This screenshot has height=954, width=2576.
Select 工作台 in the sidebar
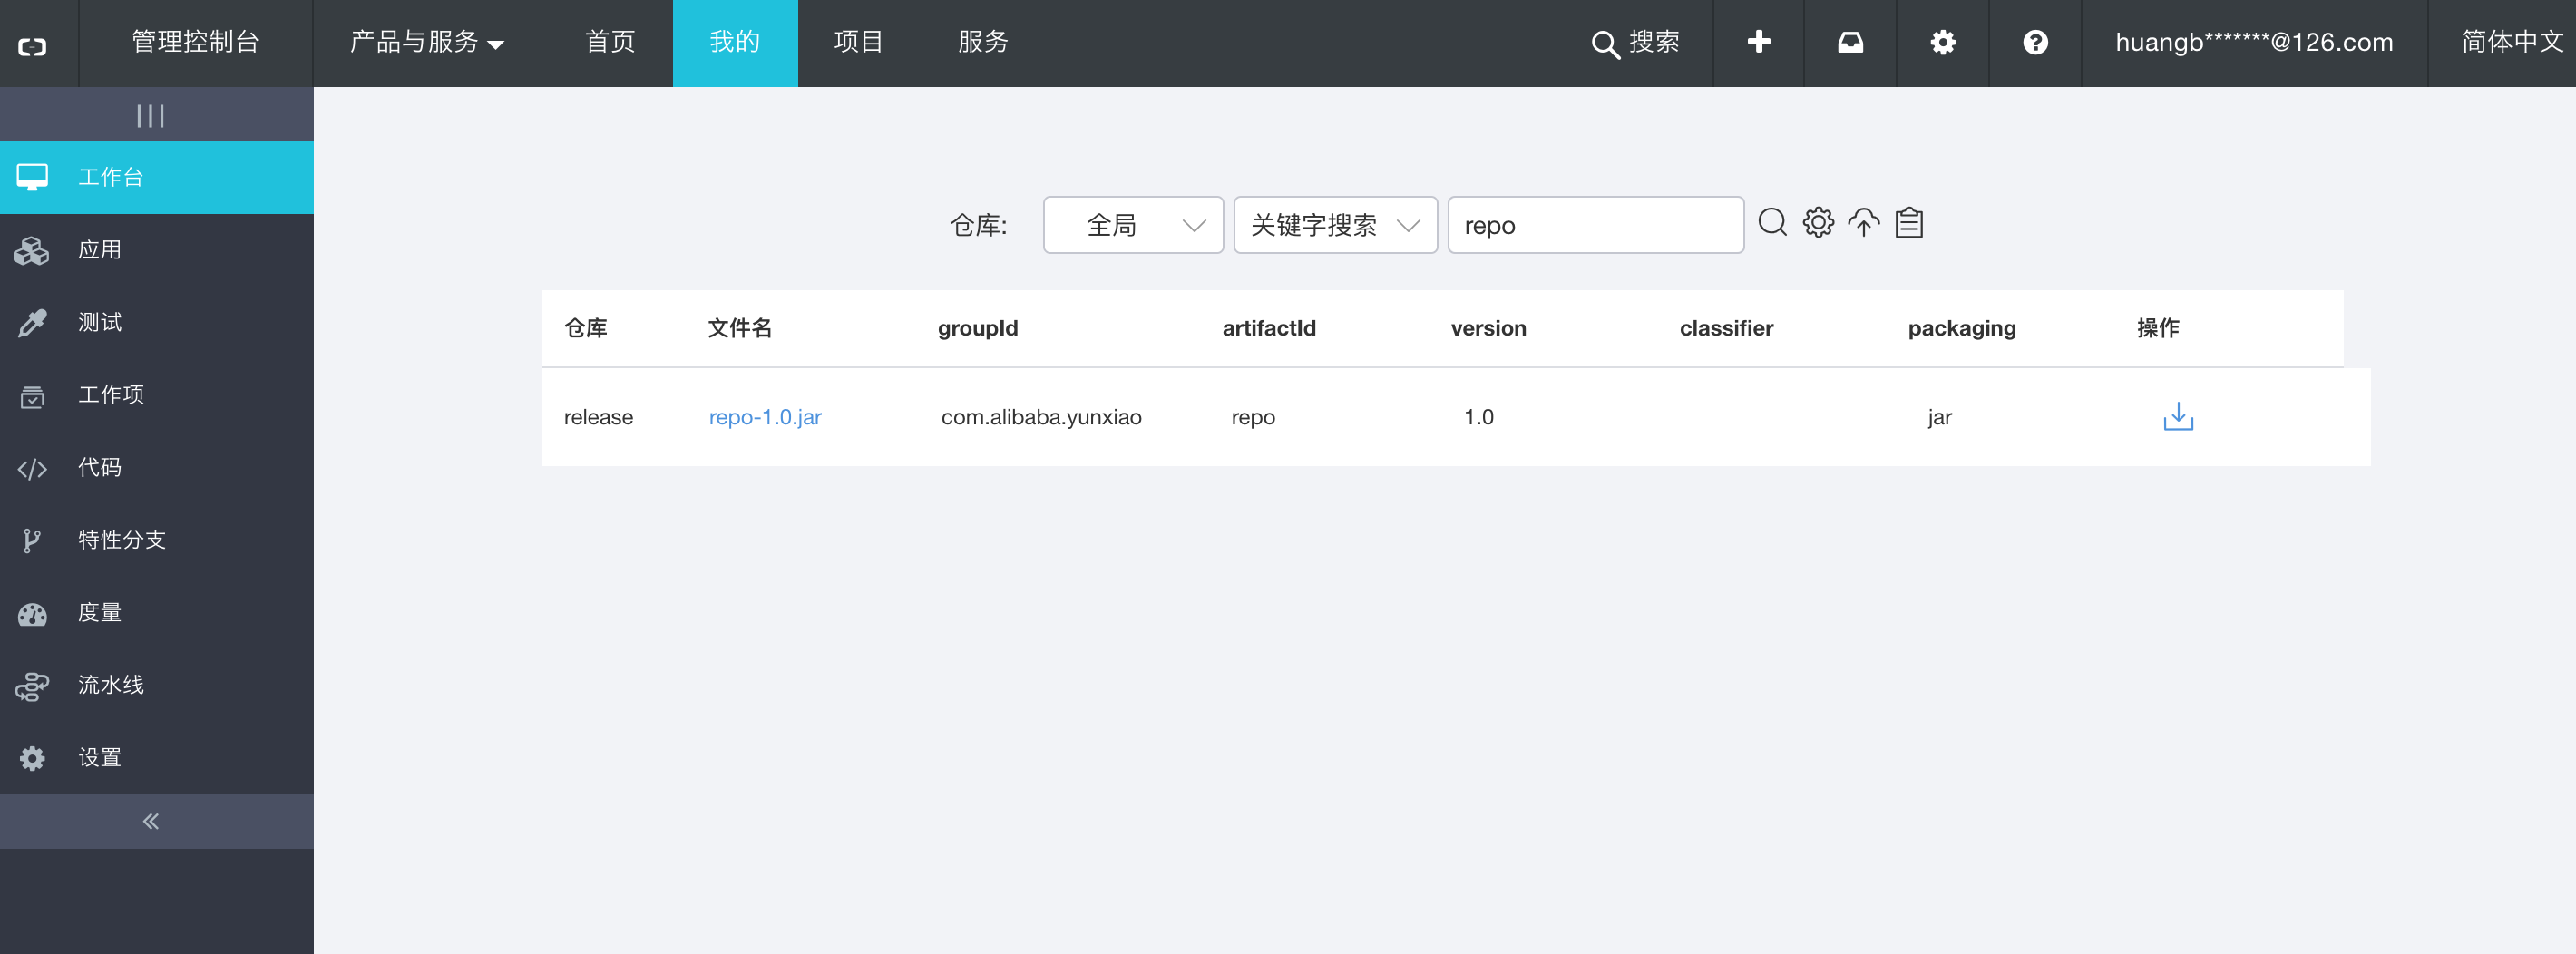[x=157, y=177]
